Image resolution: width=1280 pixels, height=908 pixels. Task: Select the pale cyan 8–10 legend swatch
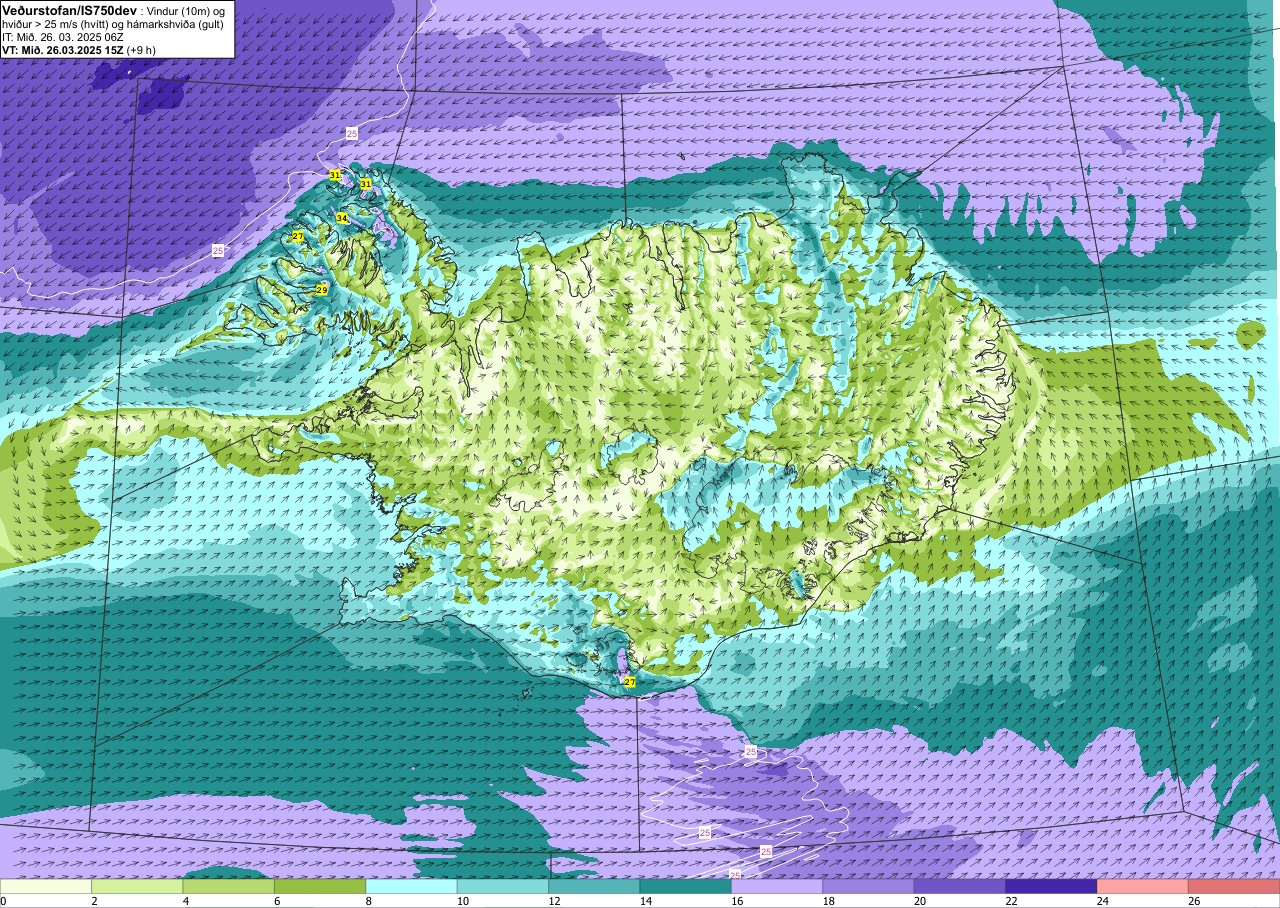[x=411, y=886]
